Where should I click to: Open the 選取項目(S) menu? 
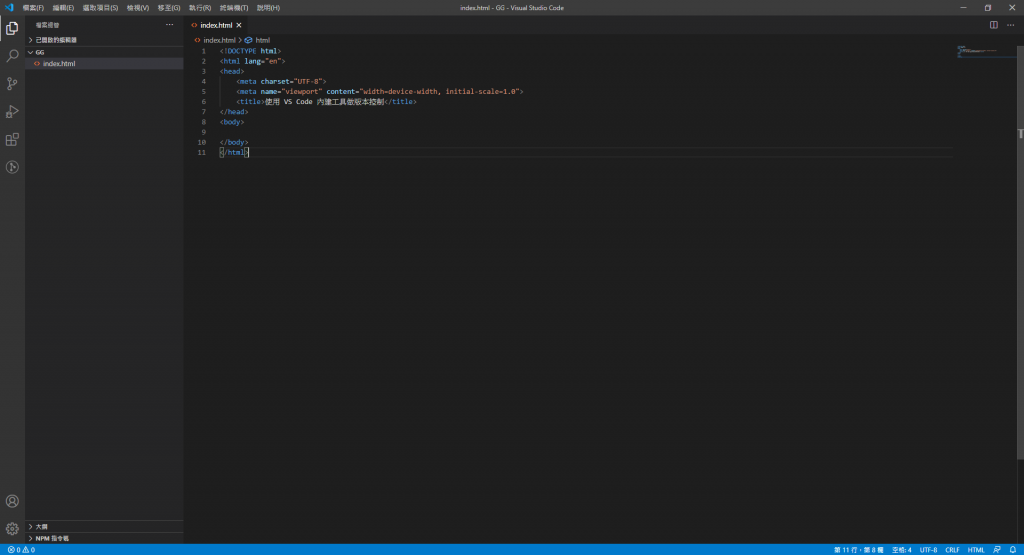coord(100,8)
